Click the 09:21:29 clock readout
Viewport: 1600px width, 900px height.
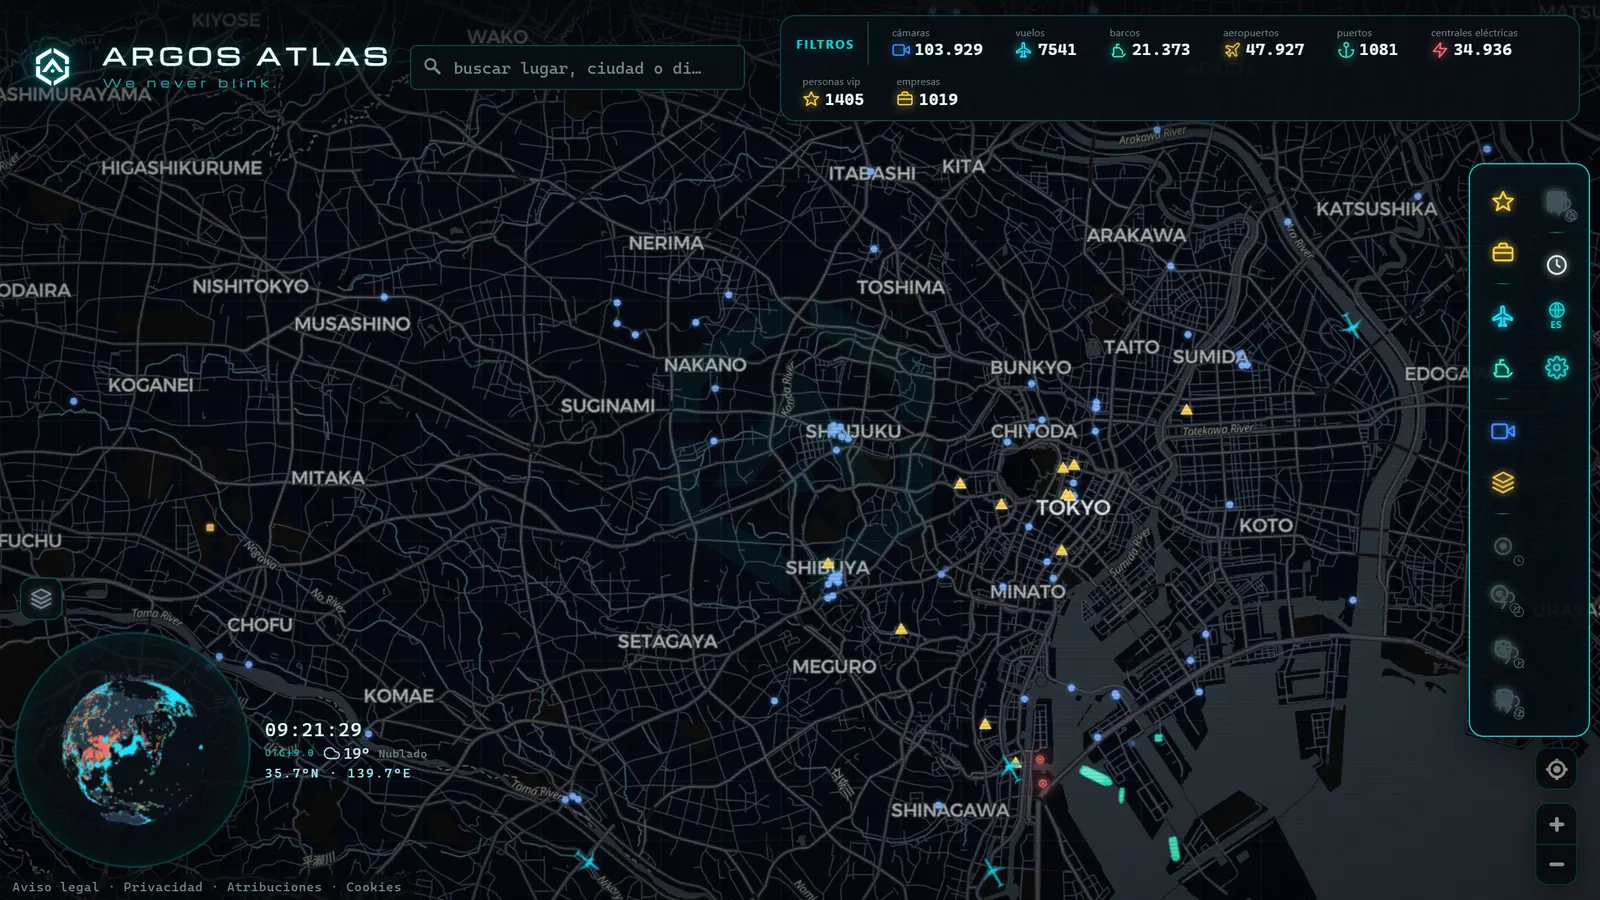tap(313, 730)
